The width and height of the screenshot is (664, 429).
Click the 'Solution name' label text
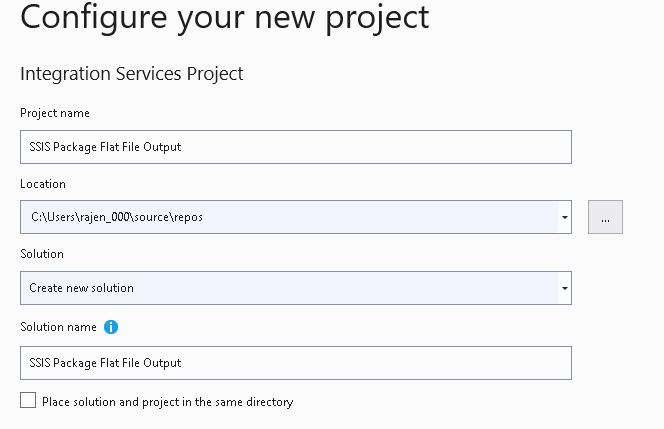58,327
